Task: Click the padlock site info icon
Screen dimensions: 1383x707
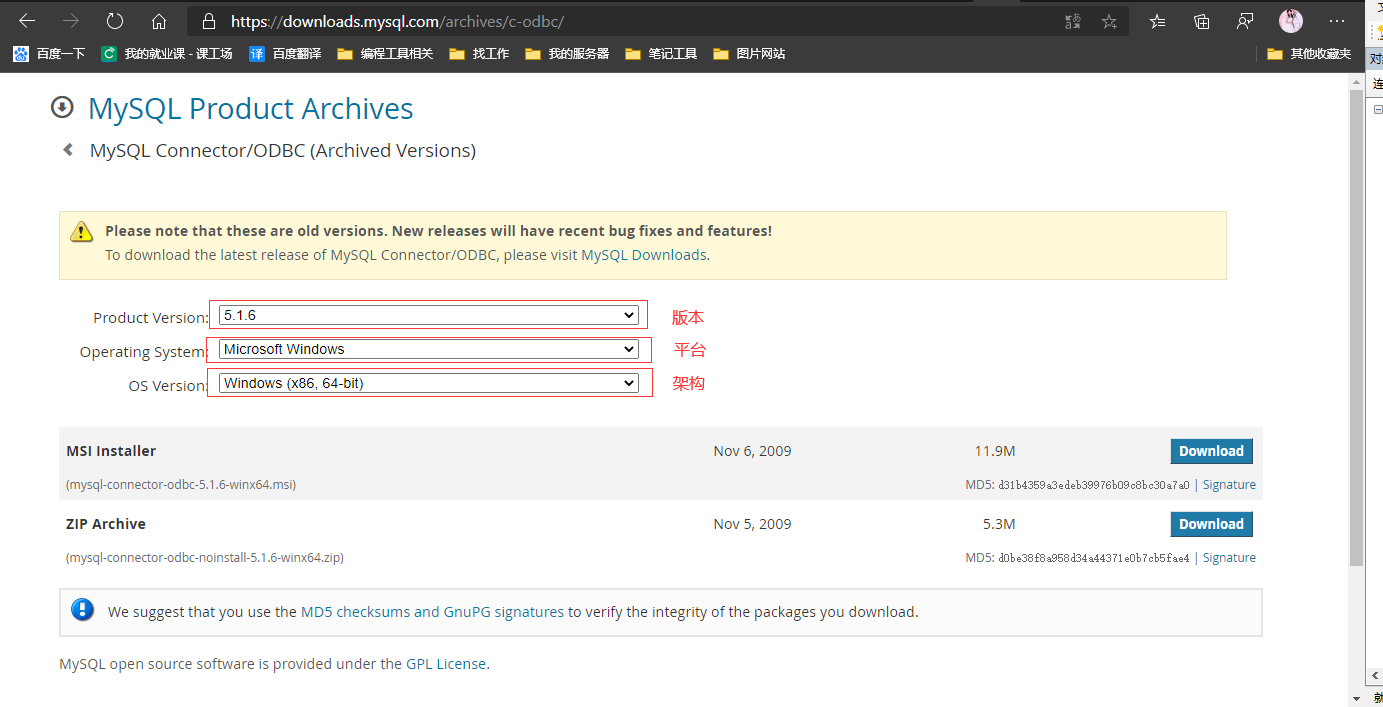Action: coord(209,21)
